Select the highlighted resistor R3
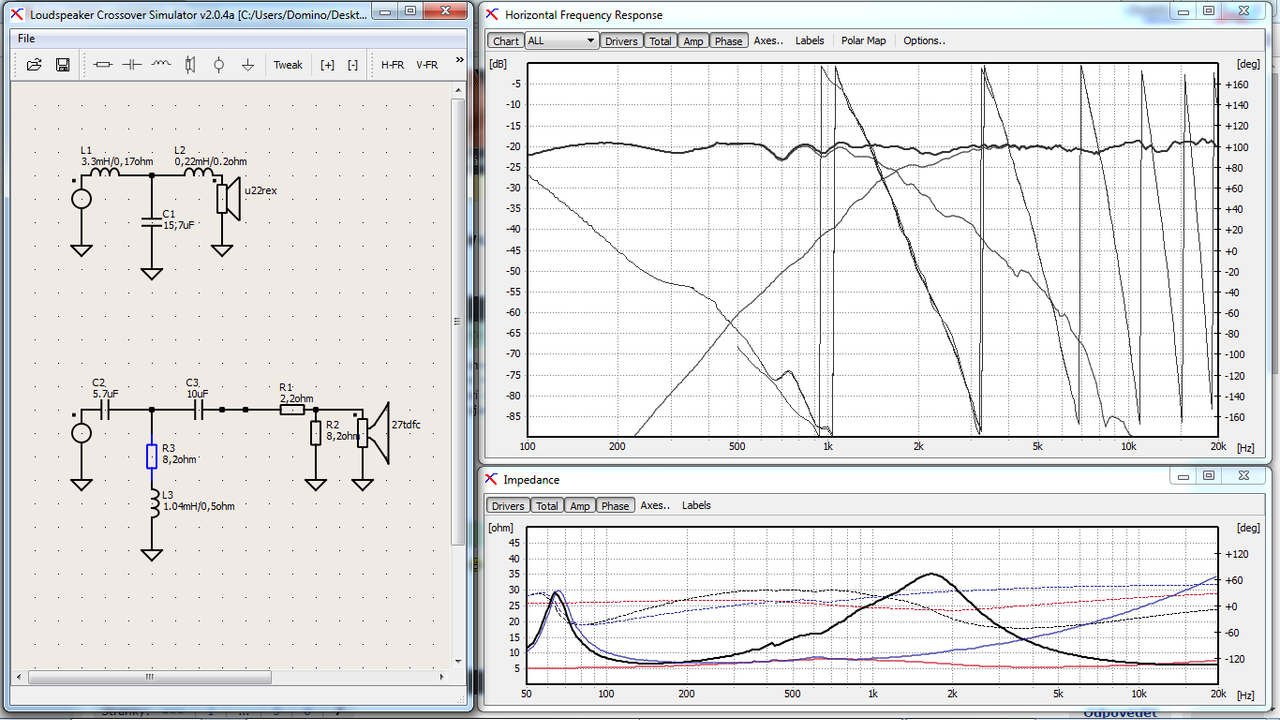1280x720 pixels. point(151,456)
